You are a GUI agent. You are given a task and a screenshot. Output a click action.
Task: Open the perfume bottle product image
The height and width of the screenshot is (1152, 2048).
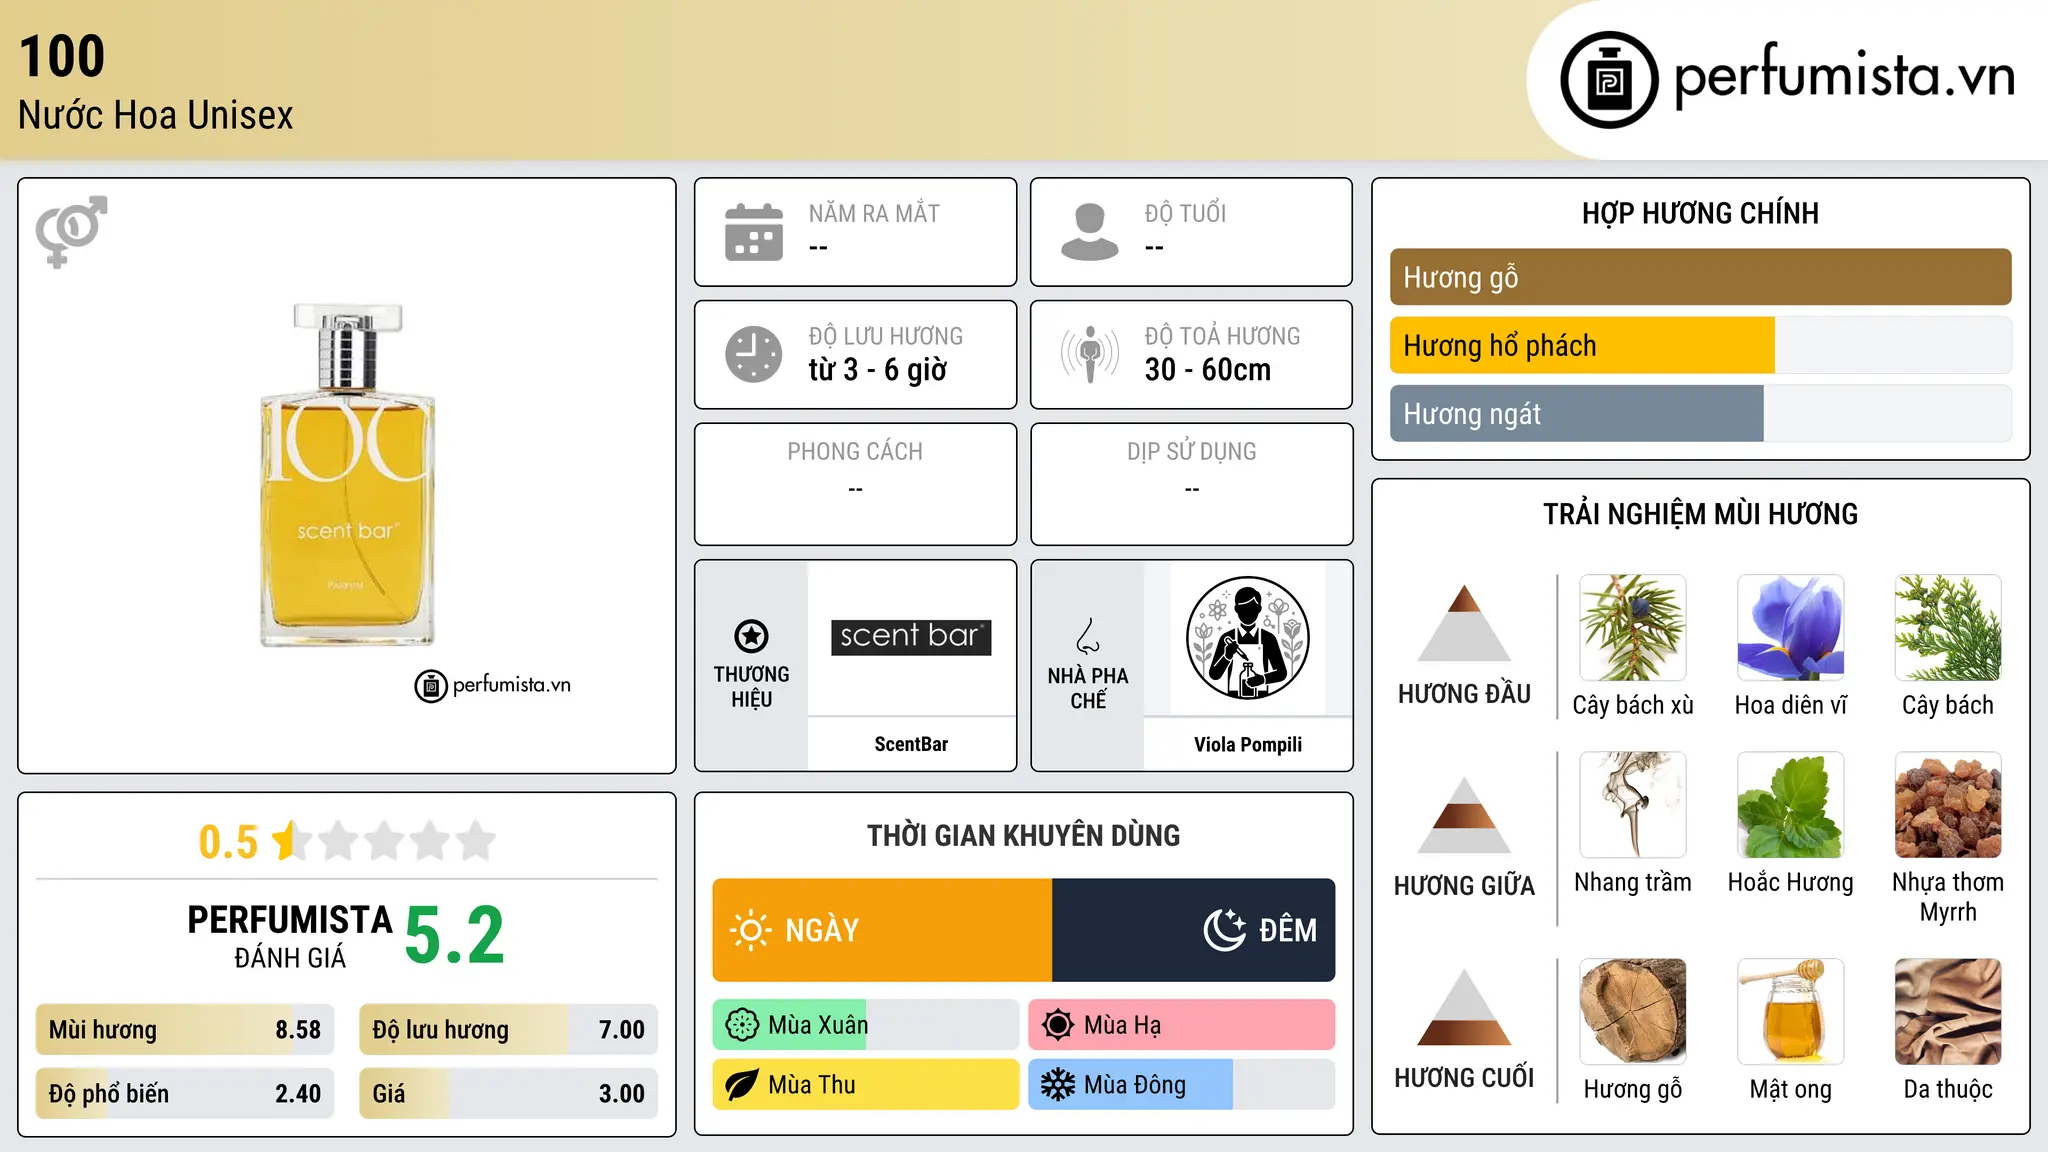pos(347,475)
